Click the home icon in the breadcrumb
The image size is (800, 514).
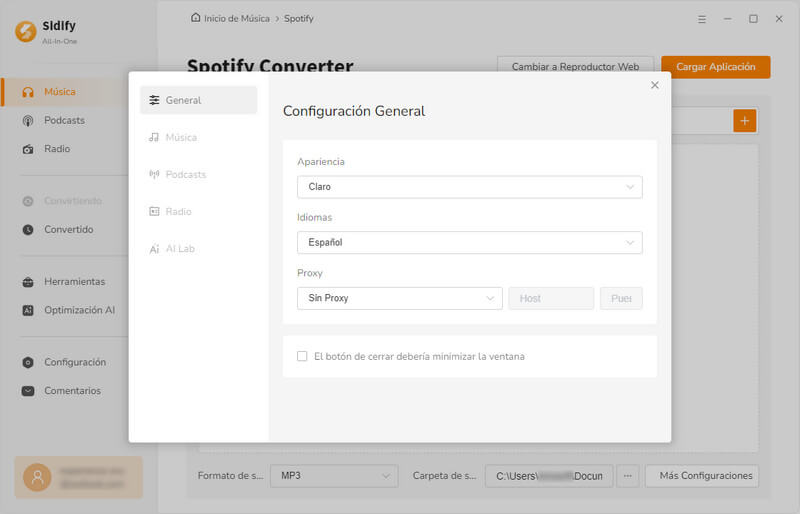[195, 18]
